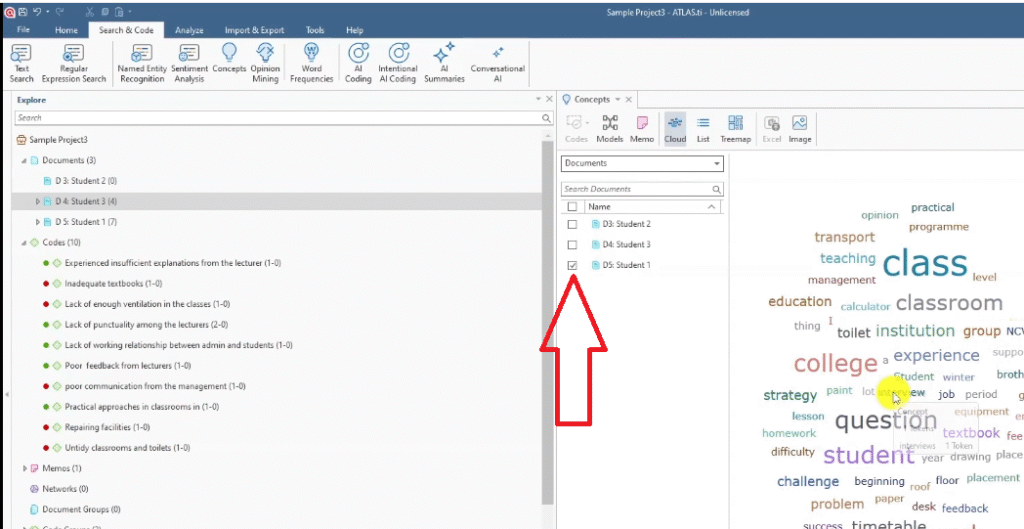The image size is (1024, 529).
Task: Click the word 'class' in cloud
Action: [924, 263]
